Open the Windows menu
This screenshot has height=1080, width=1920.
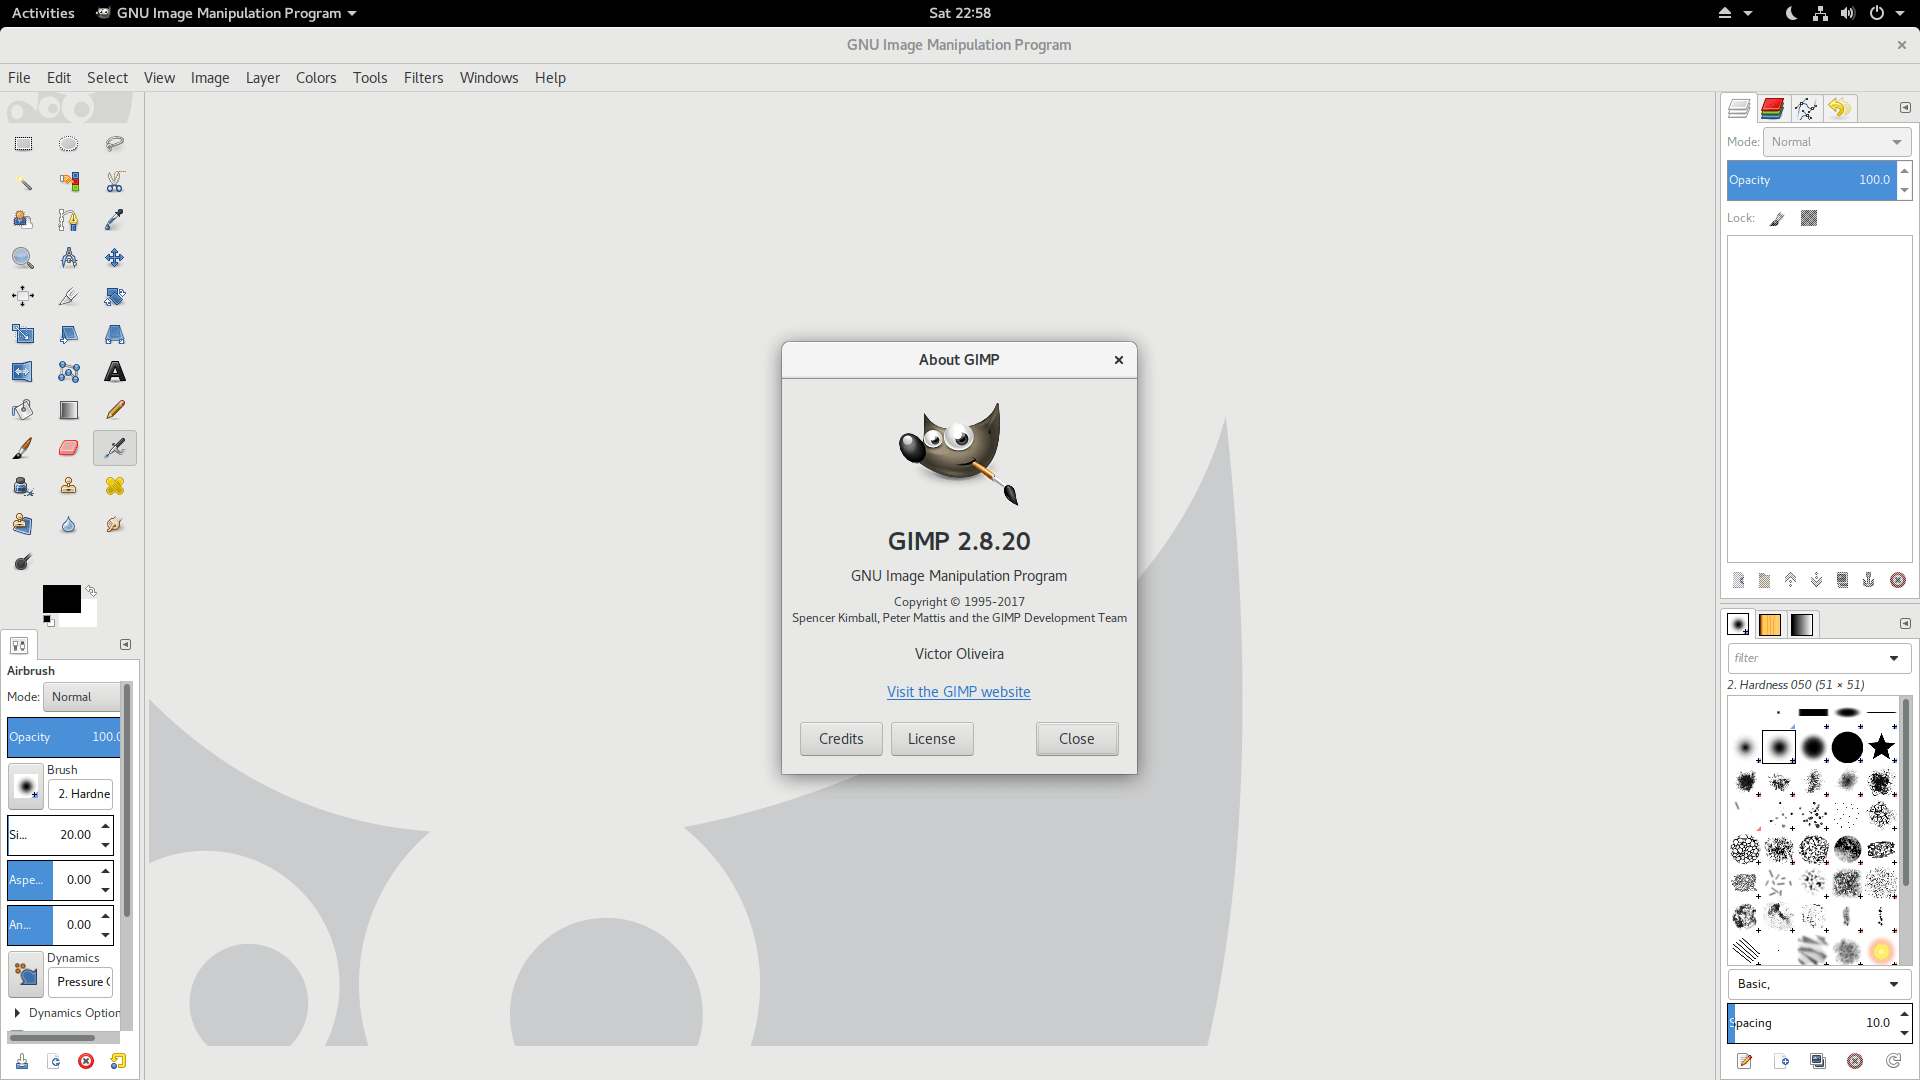pyautogui.click(x=489, y=78)
